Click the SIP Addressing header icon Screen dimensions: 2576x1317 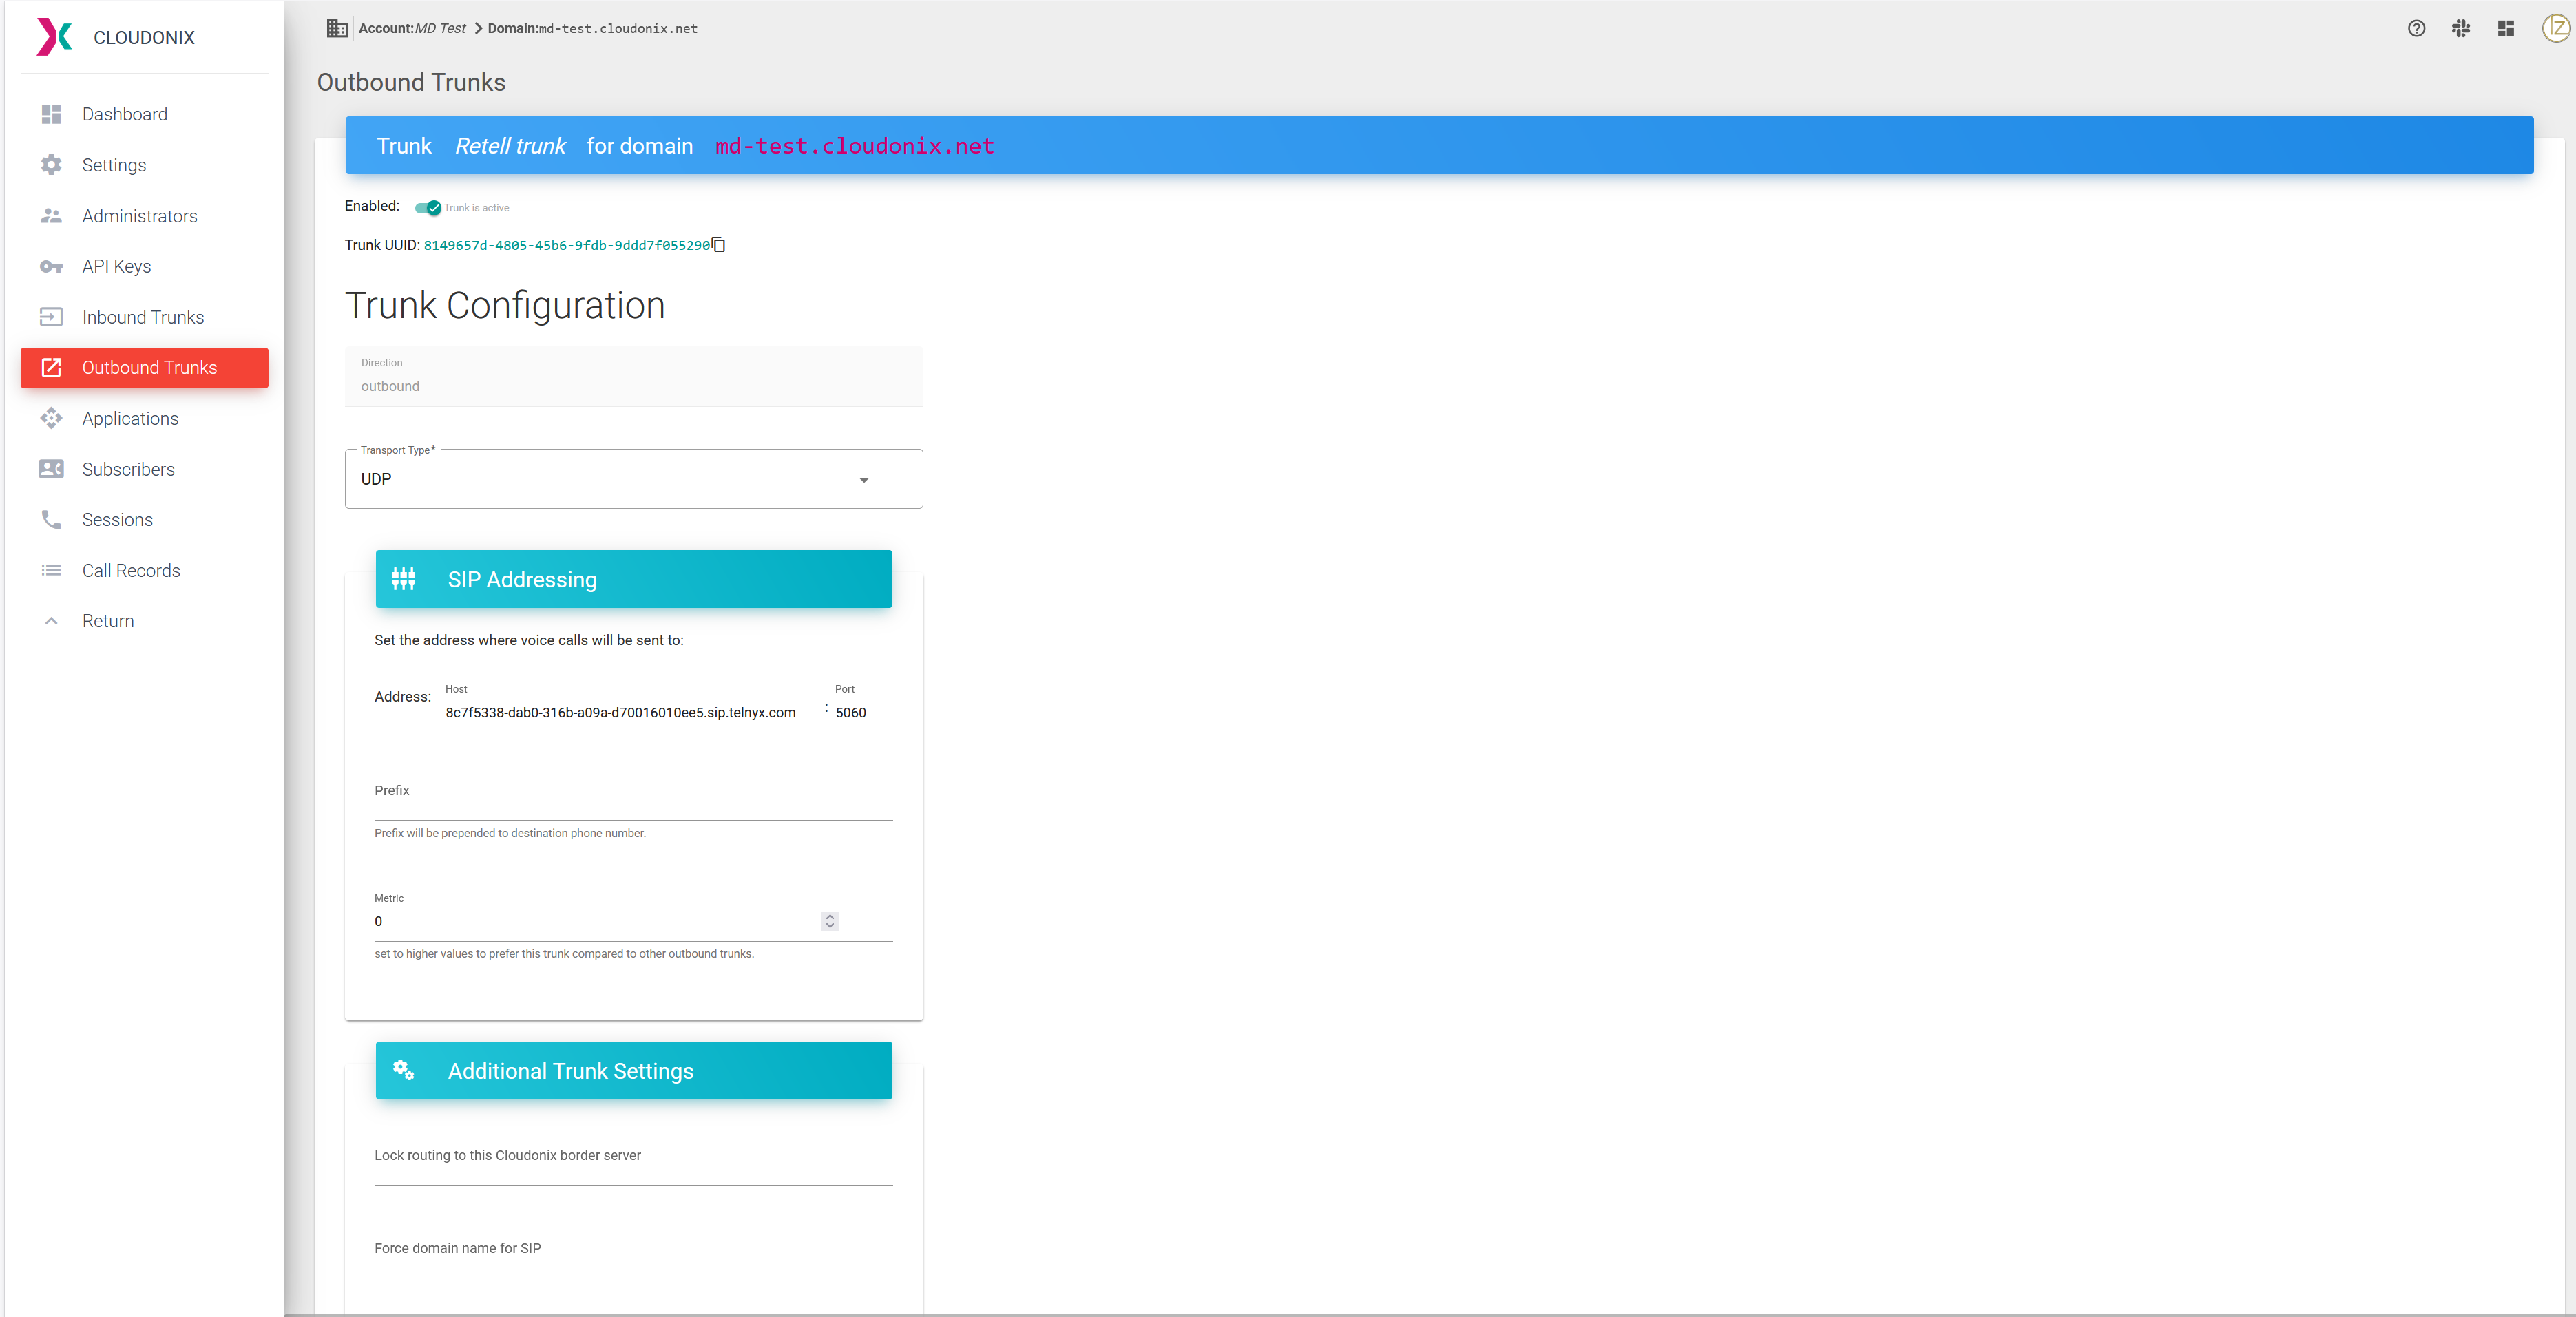(404, 579)
